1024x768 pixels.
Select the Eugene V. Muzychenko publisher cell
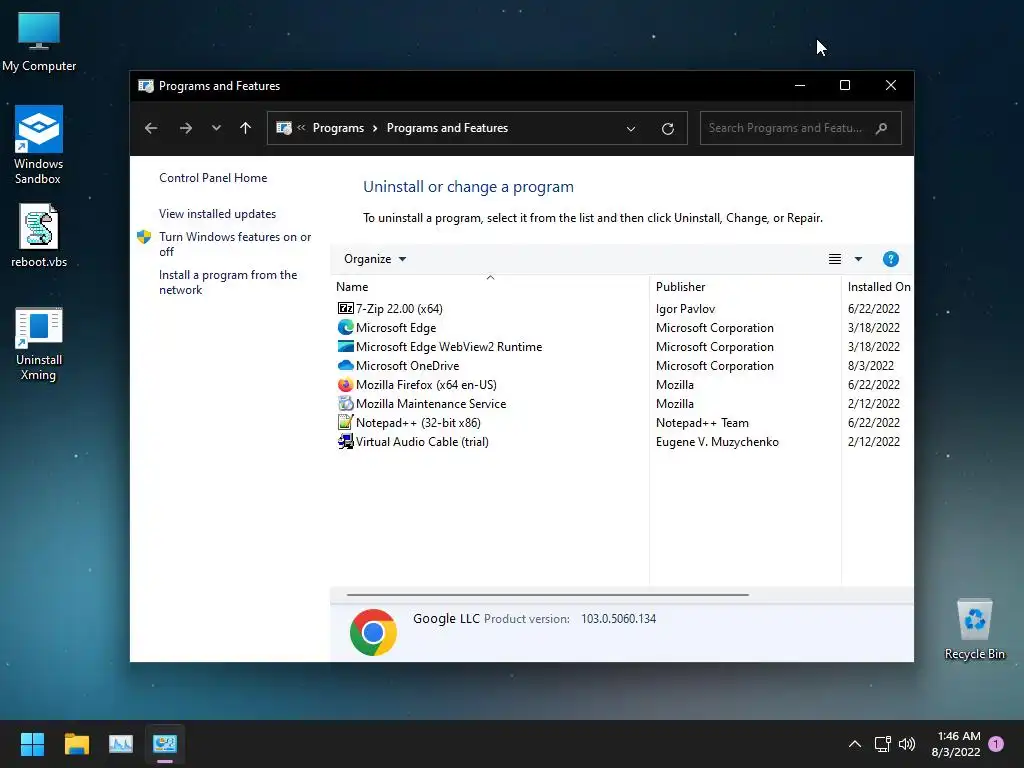[717, 442]
